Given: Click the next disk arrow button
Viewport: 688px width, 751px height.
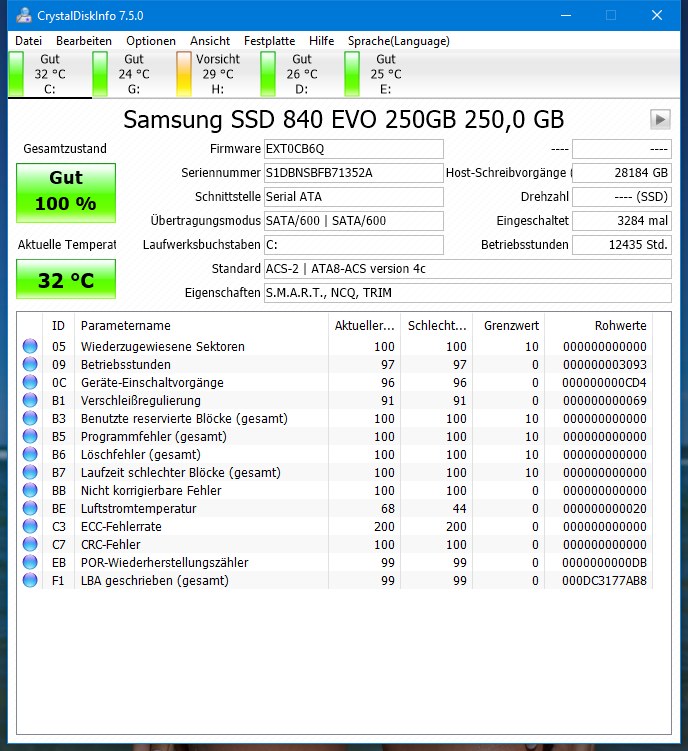Looking at the screenshot, I should coord(659,120).
